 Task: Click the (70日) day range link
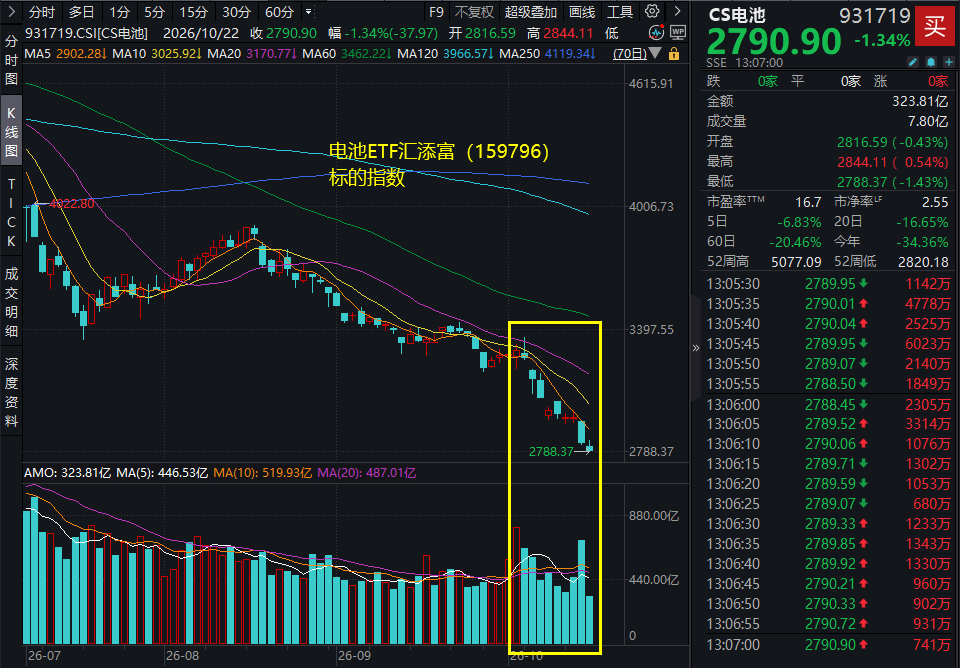(x=630, y=54)
